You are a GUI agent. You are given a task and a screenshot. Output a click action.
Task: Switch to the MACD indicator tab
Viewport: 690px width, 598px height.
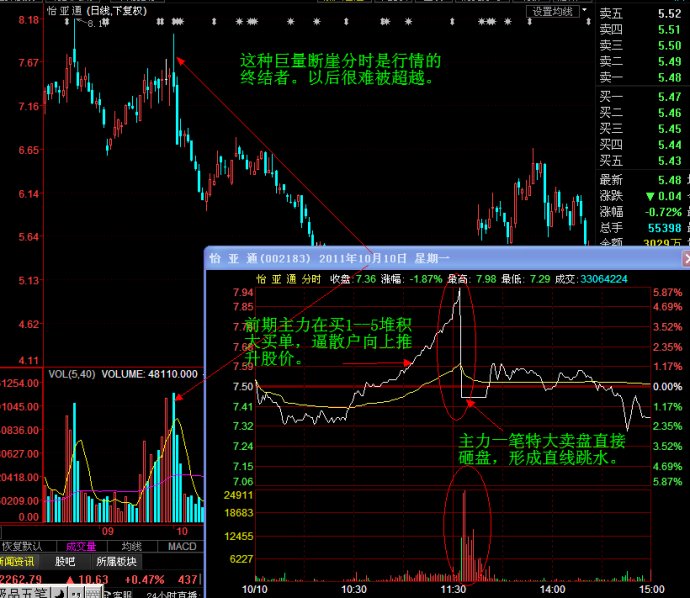pyautogui.click(x=181, y=546)
